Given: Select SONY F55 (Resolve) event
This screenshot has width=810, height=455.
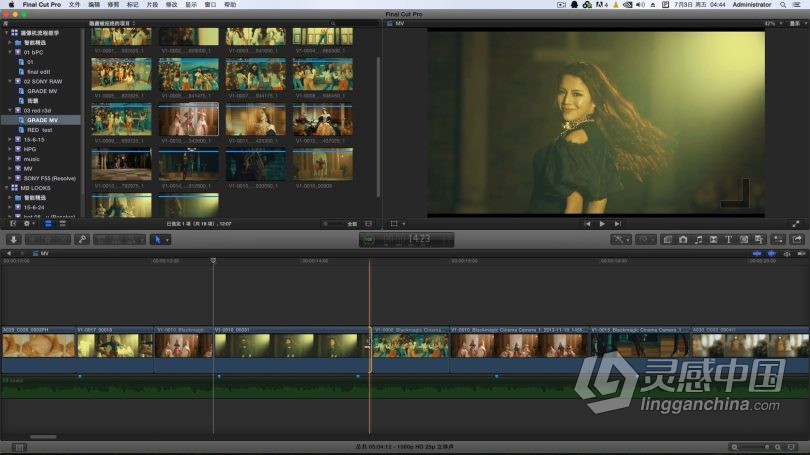Looking at the screenshot, I should (x=50, y=178).
